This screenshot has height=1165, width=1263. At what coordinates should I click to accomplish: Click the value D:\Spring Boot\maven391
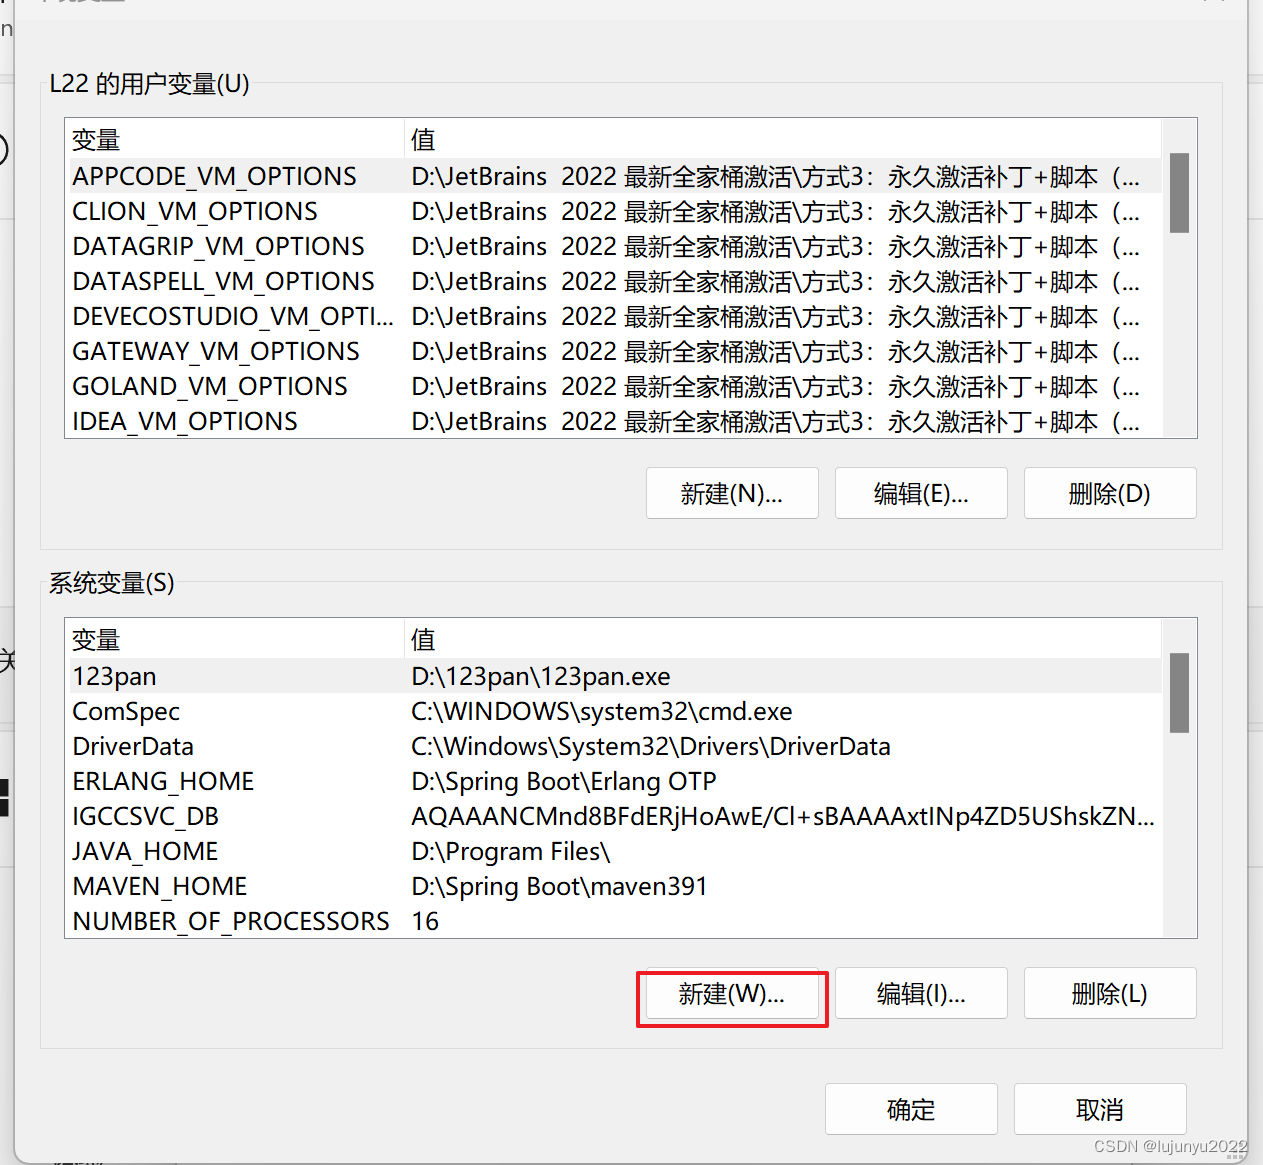[559, 886]
